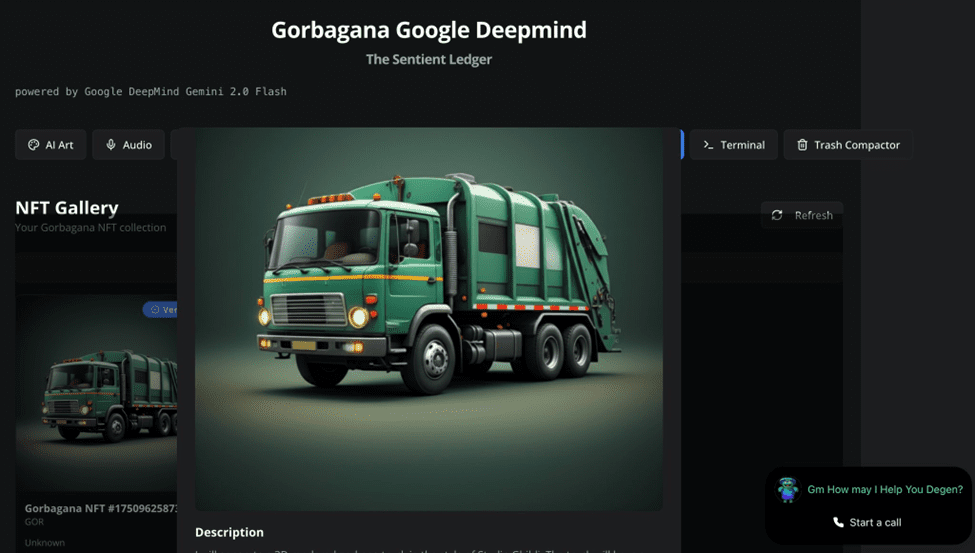Switch to the Audio tab
Image resolution: width=975 pixels, height=553 pixels.
128,145
